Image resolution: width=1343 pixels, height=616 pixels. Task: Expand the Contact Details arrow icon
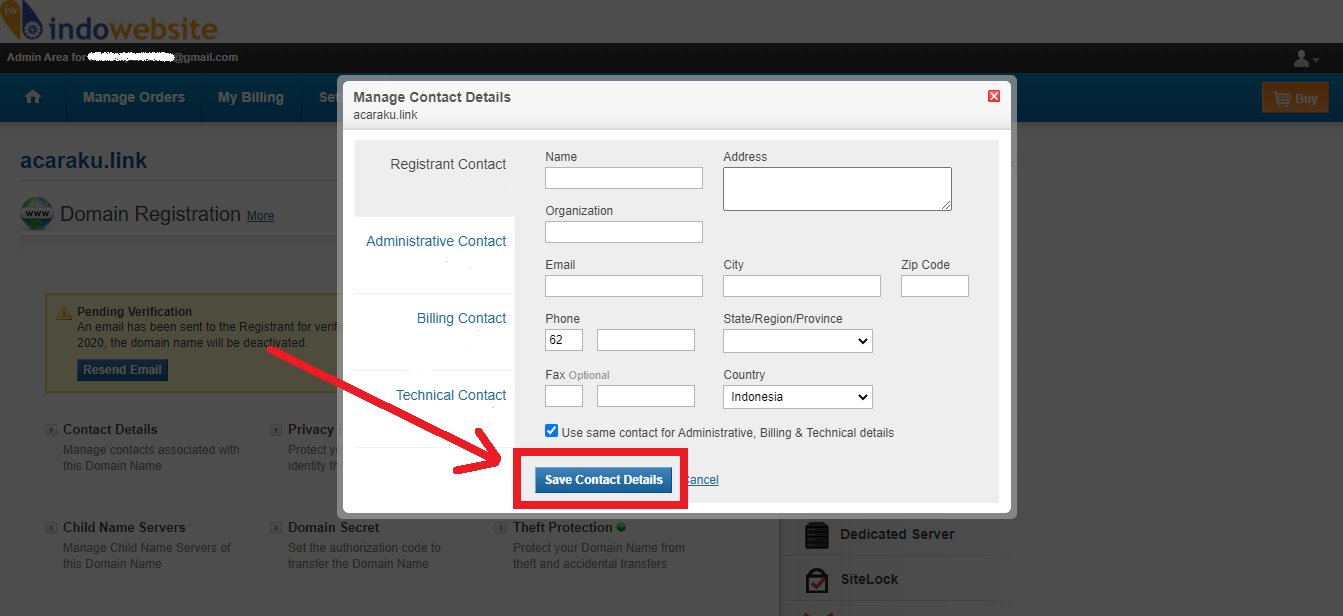click(x=51, y=430)
